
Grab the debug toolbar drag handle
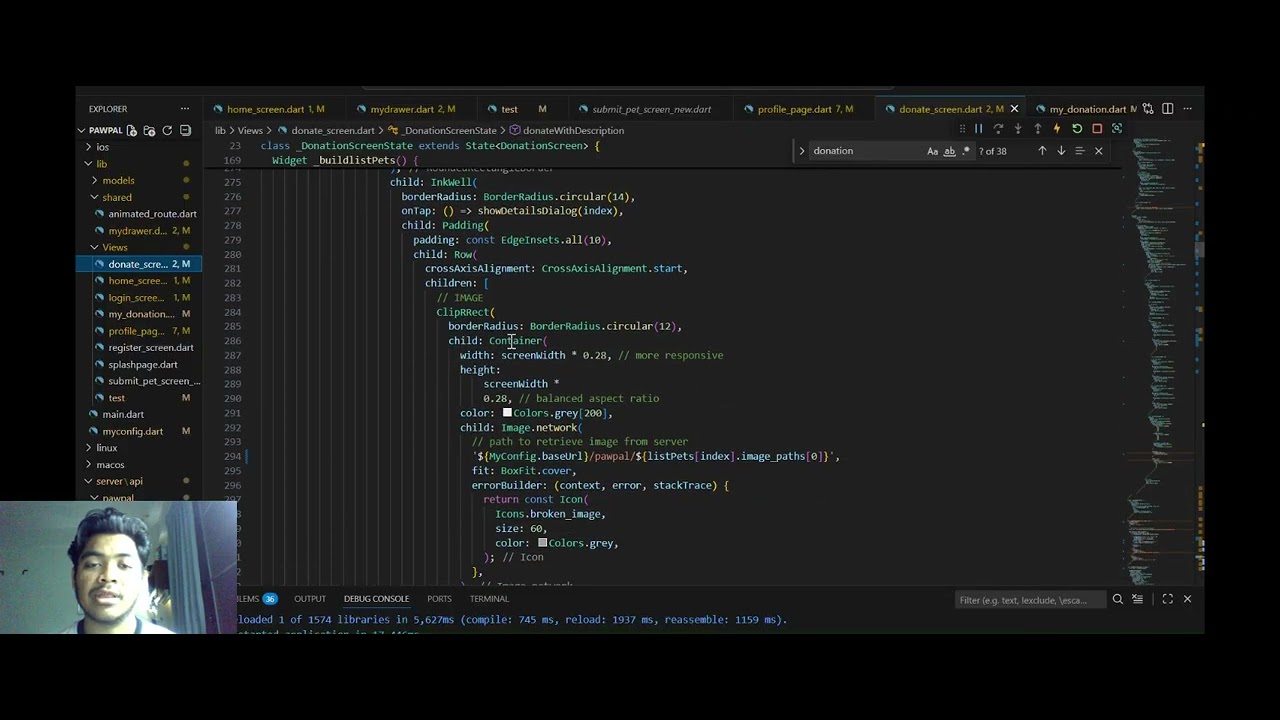(x=962, y=129)
